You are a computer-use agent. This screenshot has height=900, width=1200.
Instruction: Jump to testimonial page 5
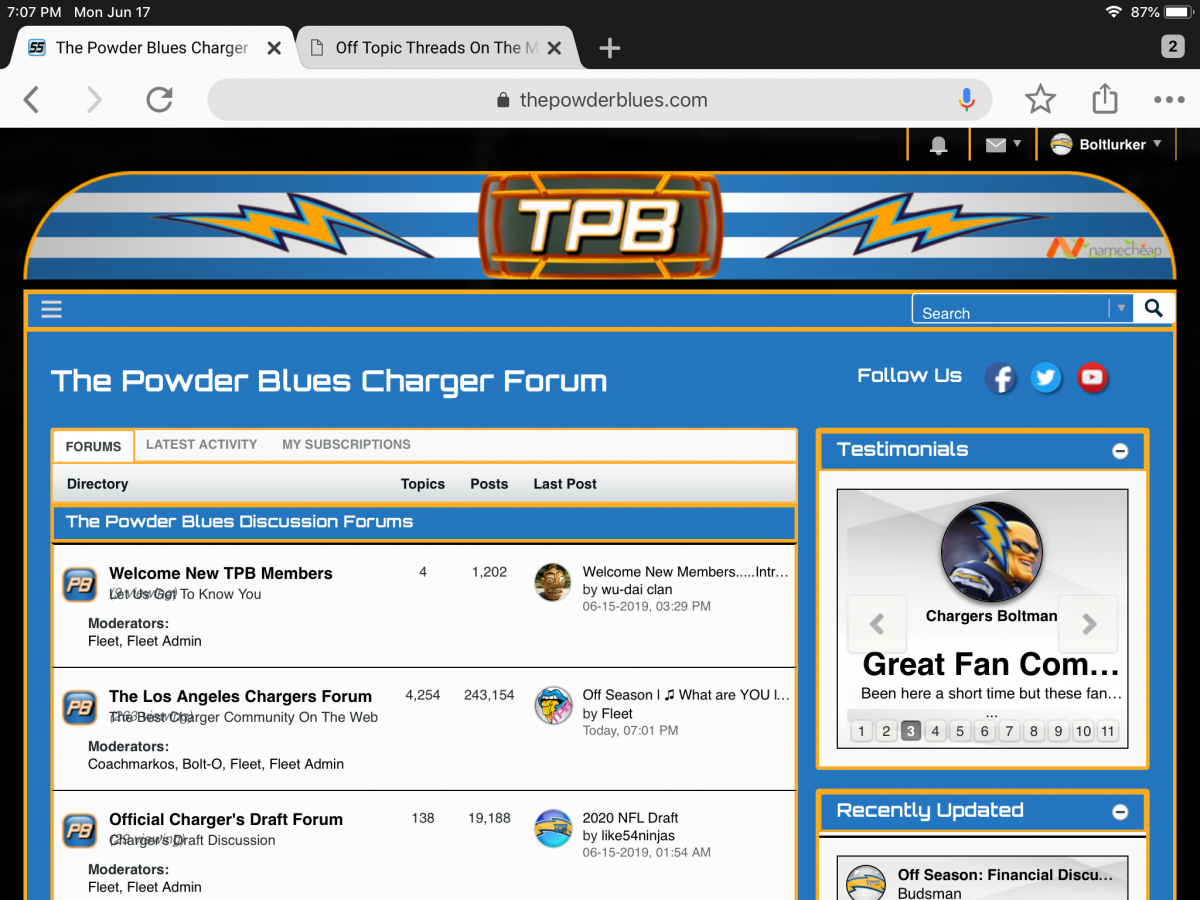point(960,731)
